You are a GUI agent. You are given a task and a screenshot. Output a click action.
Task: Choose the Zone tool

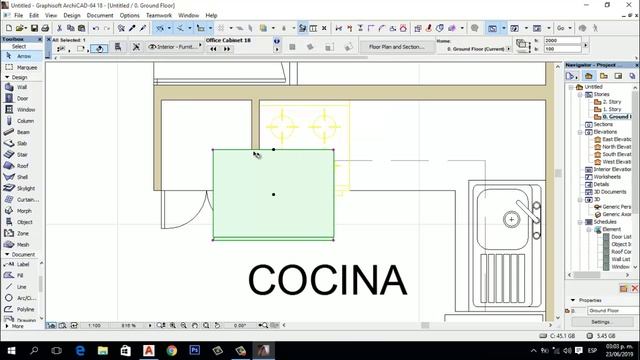(x=21, y=233)
